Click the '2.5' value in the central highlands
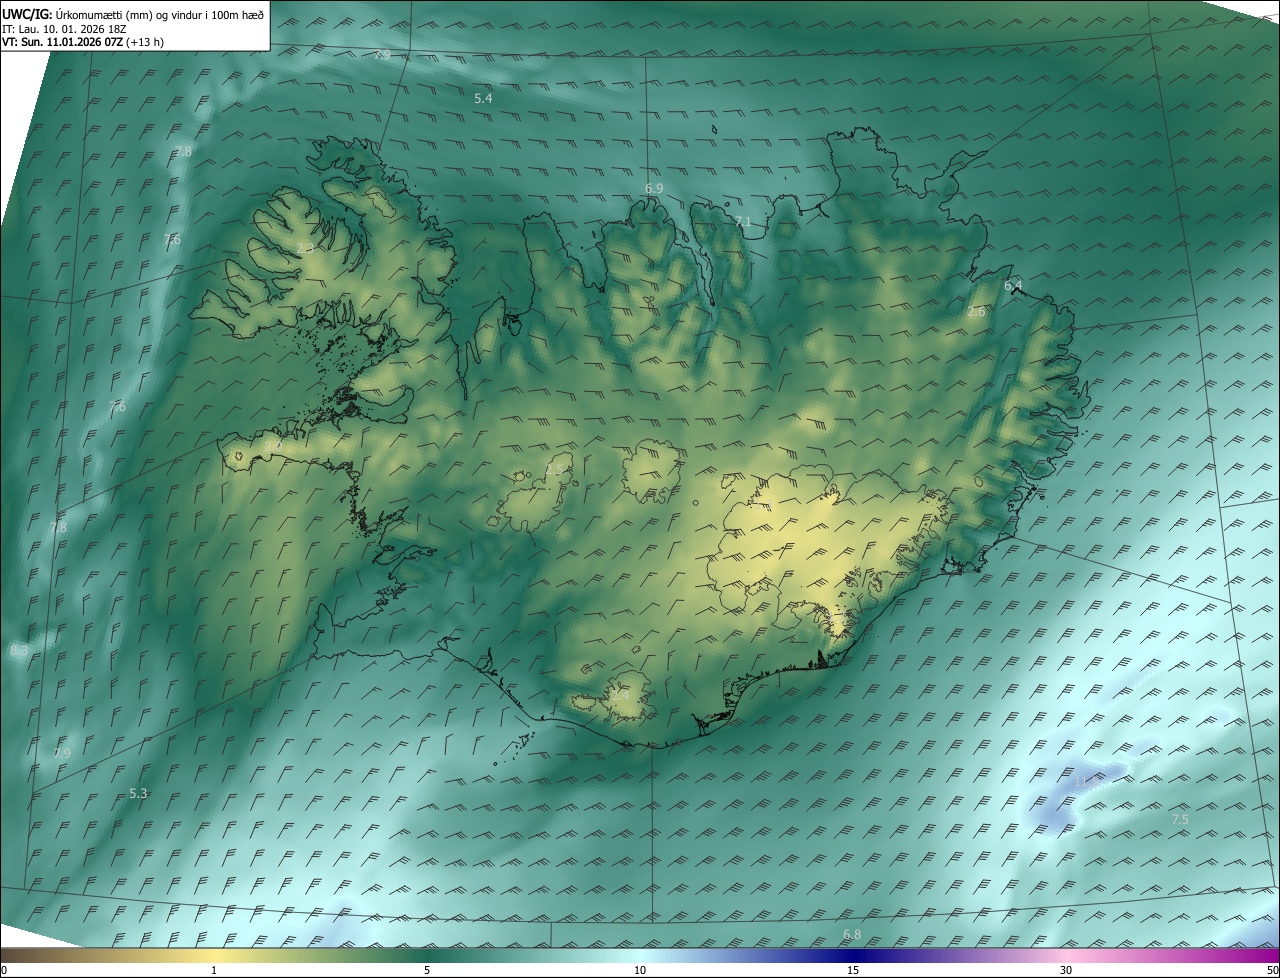Viewport: 1280px width, 978px height. pos(554,469)
